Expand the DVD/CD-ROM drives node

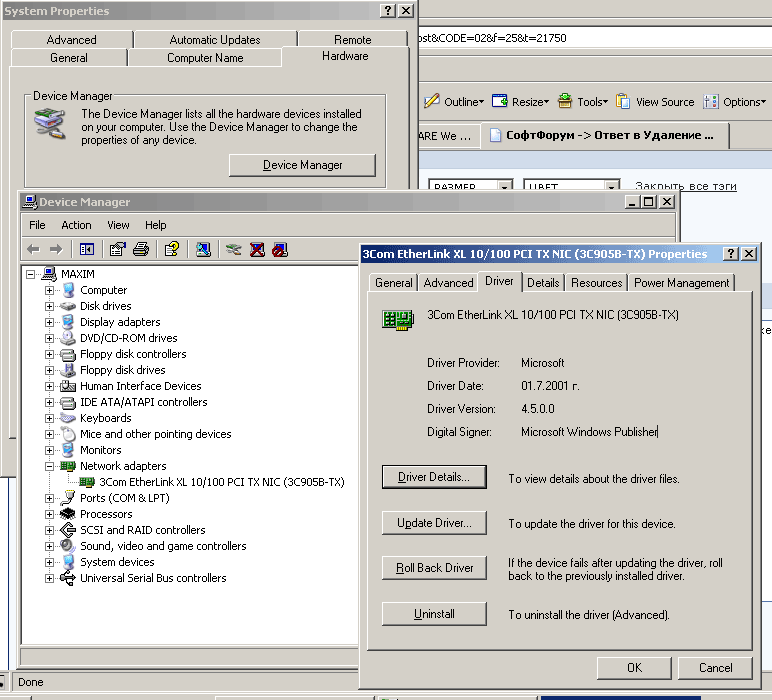[x=49, y=338]
